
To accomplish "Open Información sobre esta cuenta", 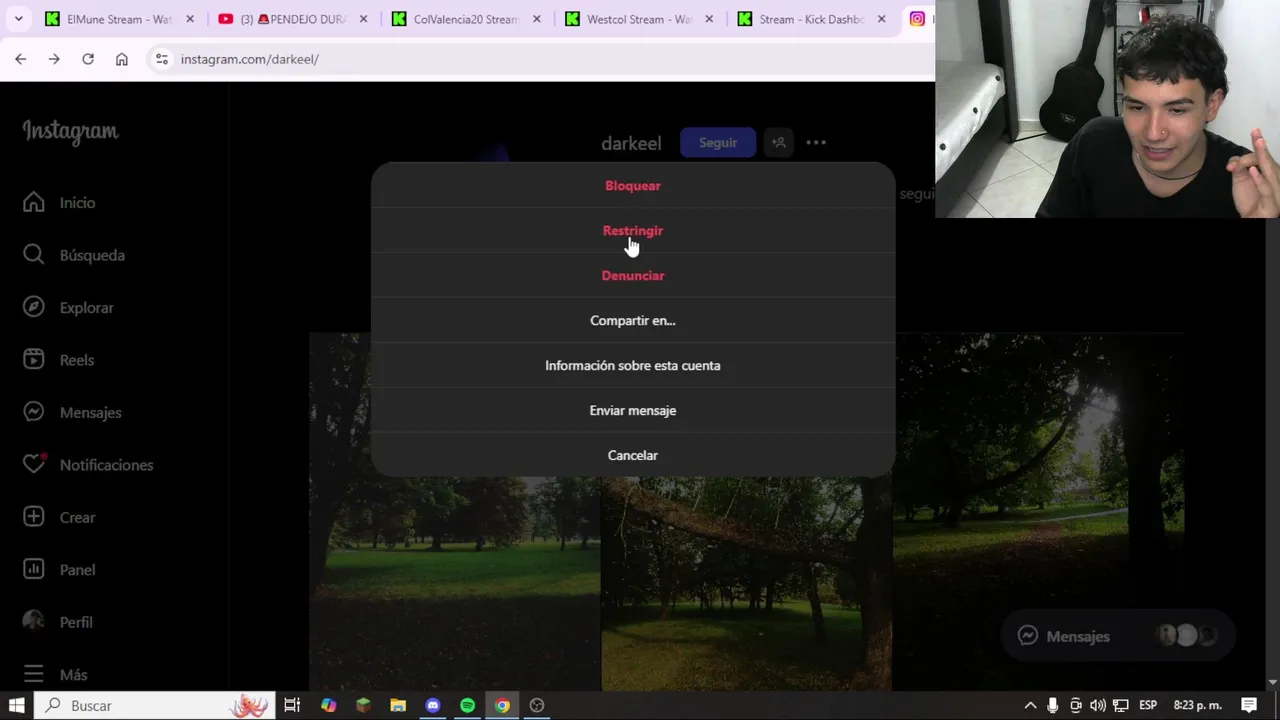I will coord(632,365).
